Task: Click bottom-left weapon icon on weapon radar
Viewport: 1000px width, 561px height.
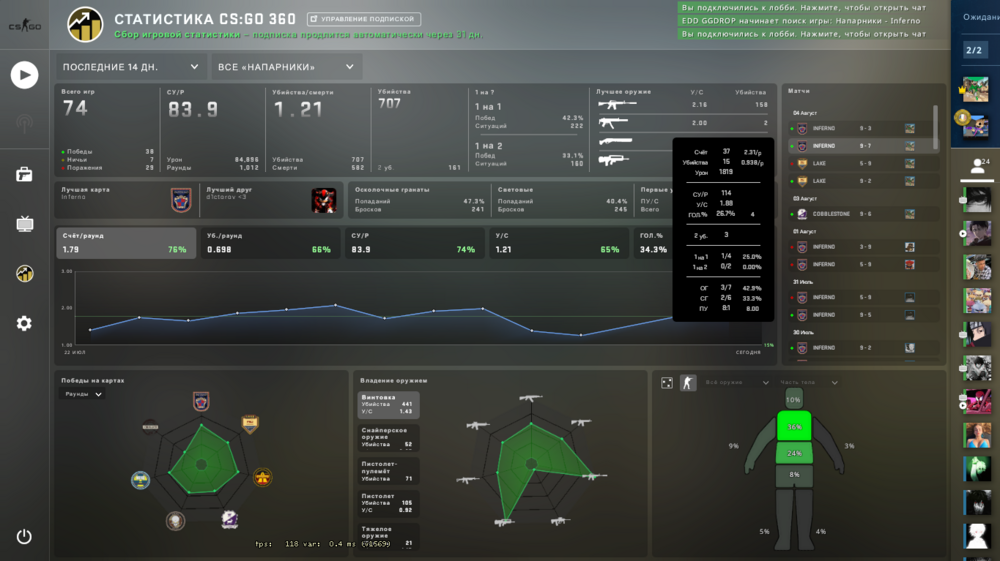Action: pyautogui.click(x=504, y=522)
